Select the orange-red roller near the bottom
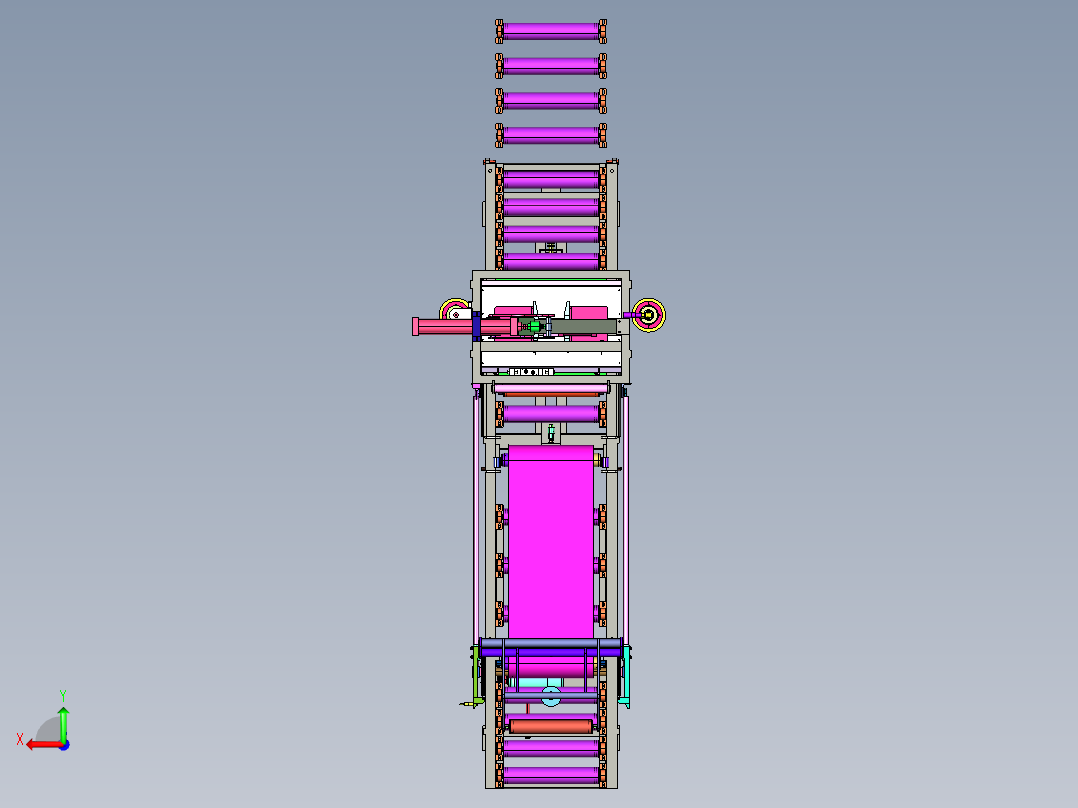This screenshot has height=808, width=1078. click(x=551, y=727)
